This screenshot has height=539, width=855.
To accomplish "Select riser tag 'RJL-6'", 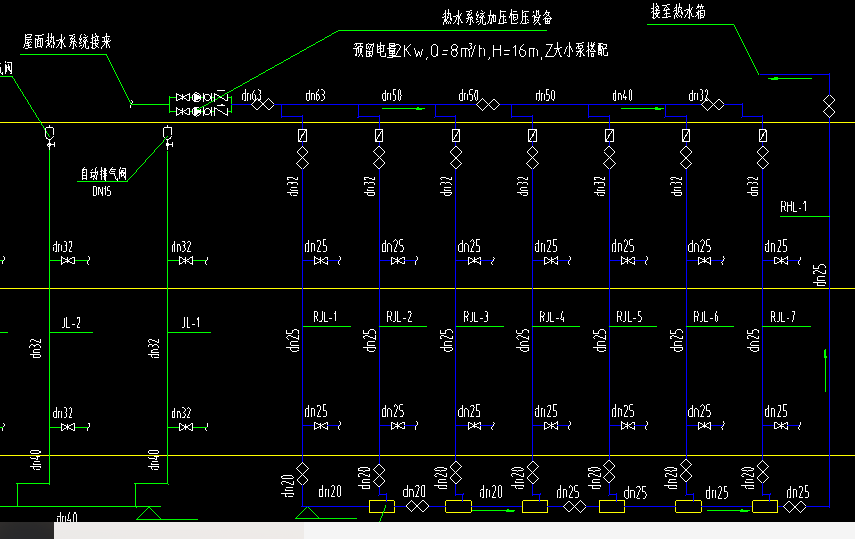I will pos(706,317).
